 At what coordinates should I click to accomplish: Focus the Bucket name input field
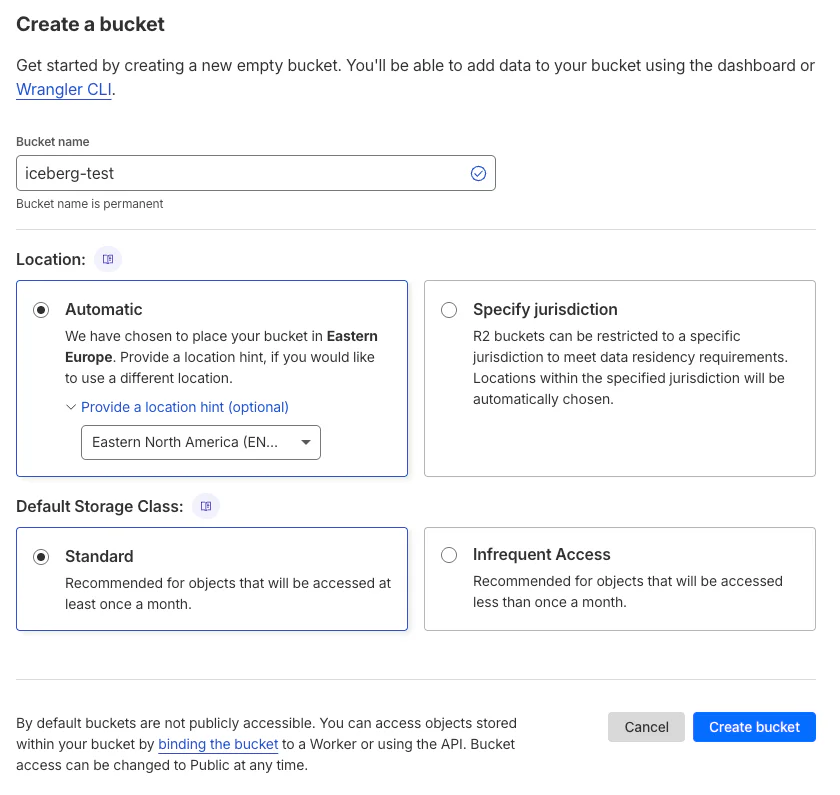(x=256, y=174)
